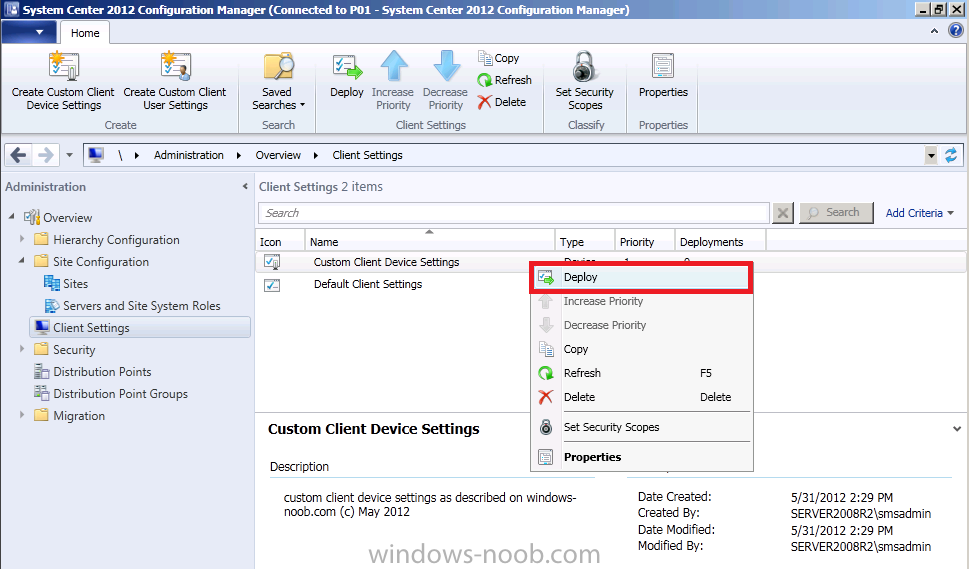Viewport: 969px width, 569px height.
Task: Click Delete in the ribbon
Action: pyautogui.click(x=502, y=102)
